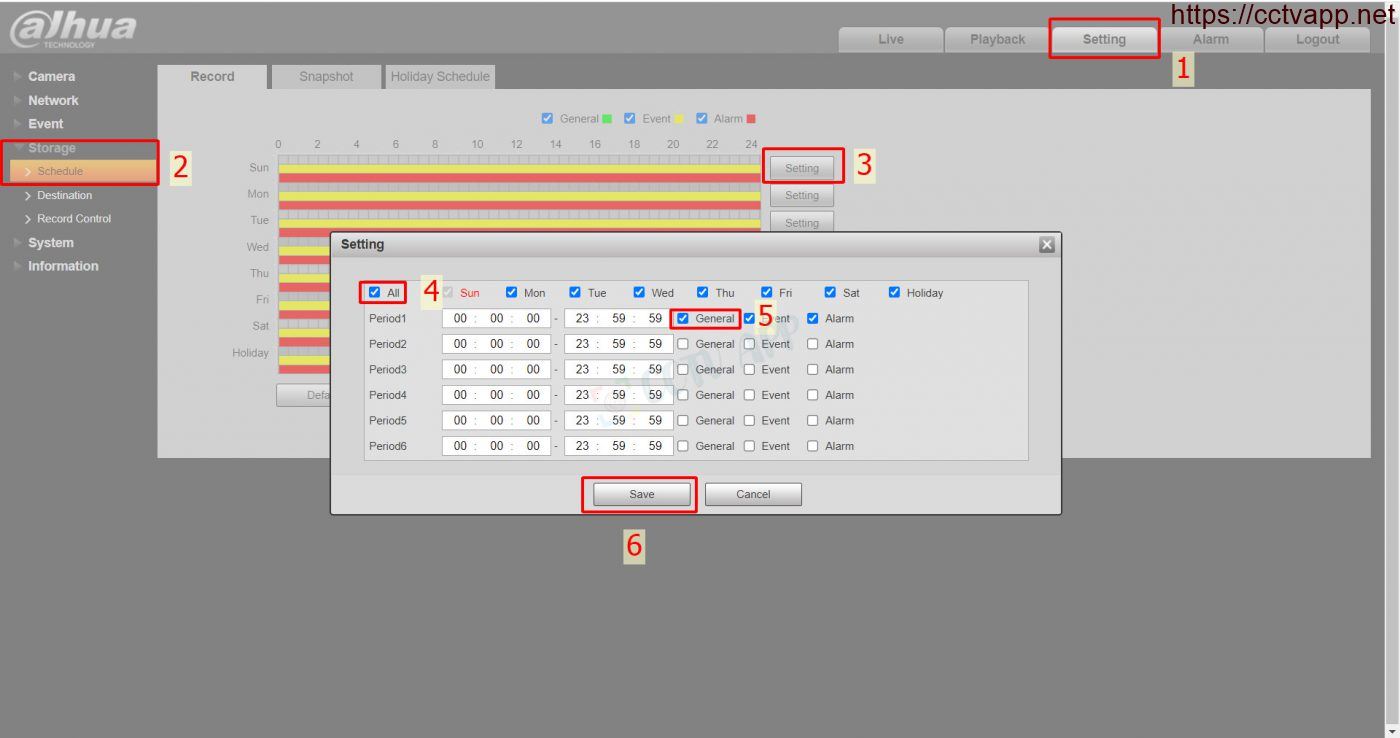Open the Snapshot tab
The height and width of the screenshot is (738, 1400).
click(326, 77)
